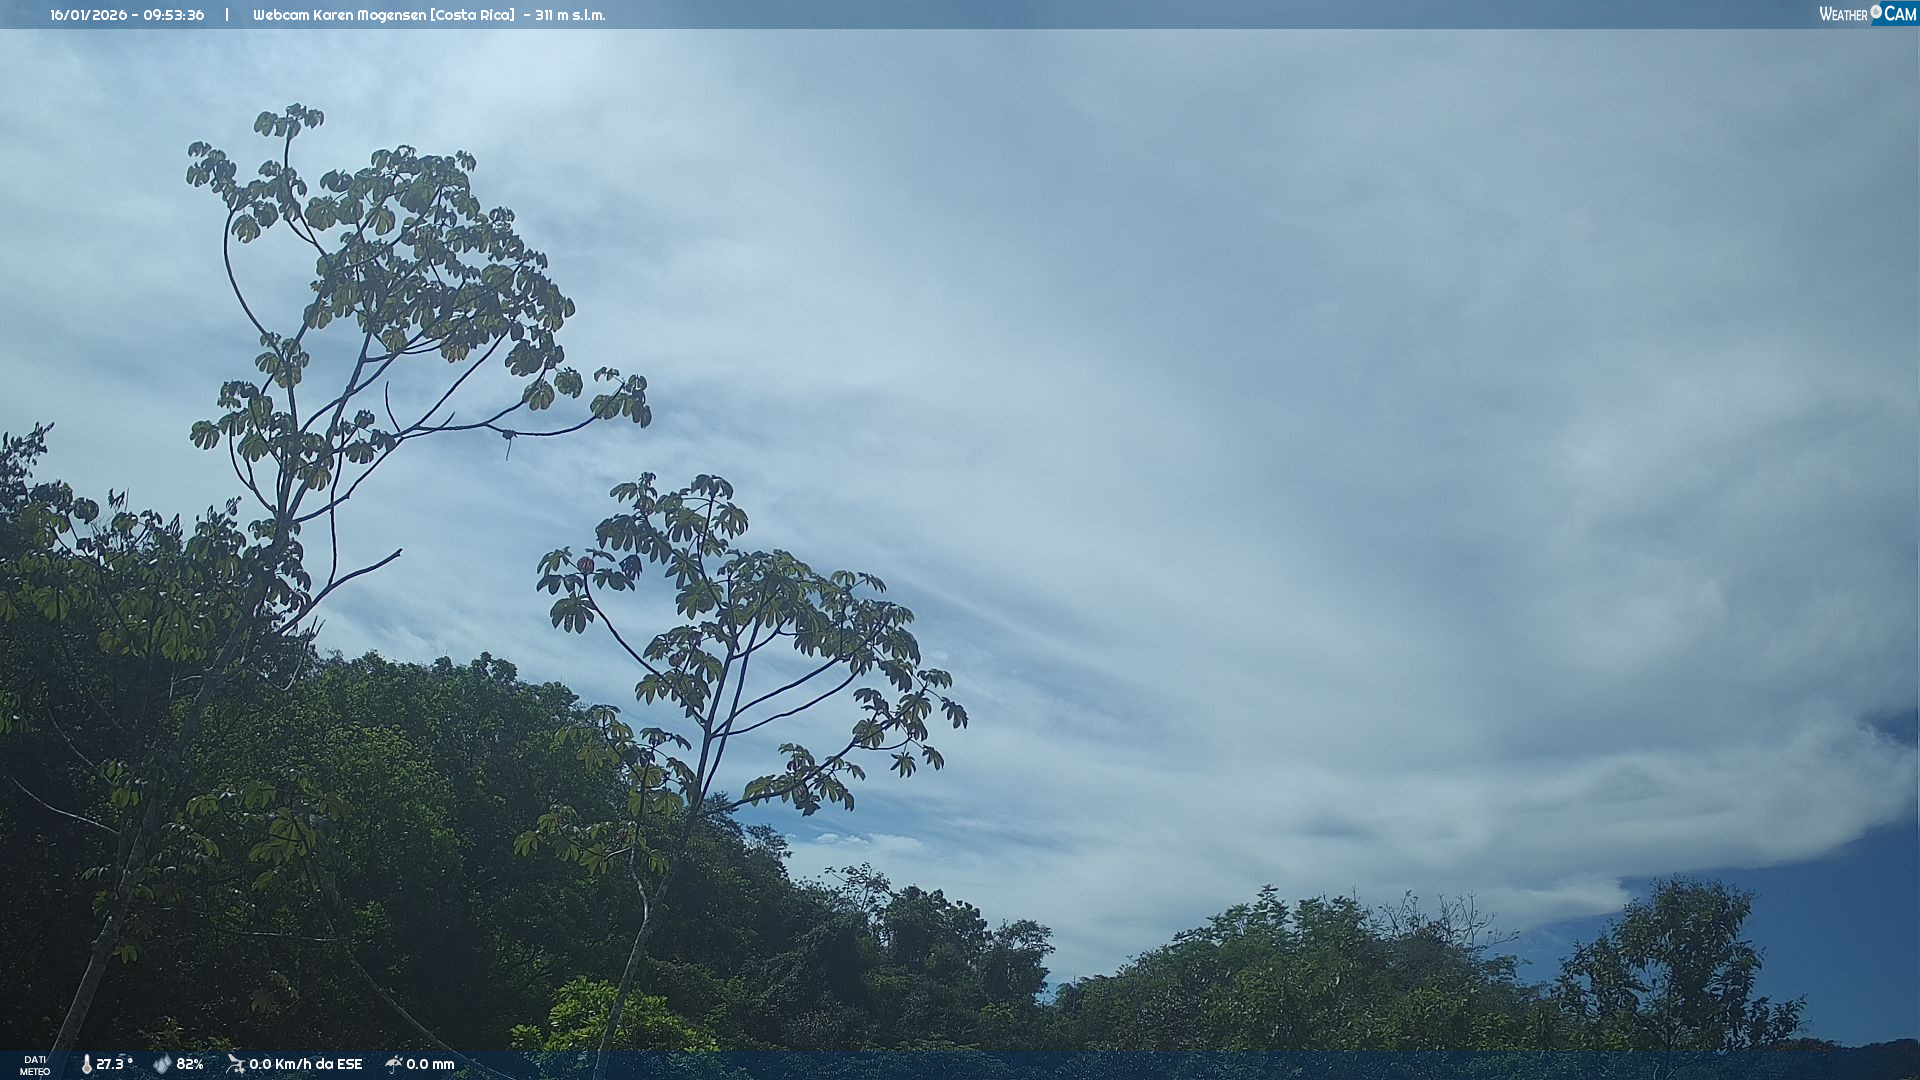Click the wind vane anemometer icon
This screenshot has height=1080, width=1920.
235,1064
